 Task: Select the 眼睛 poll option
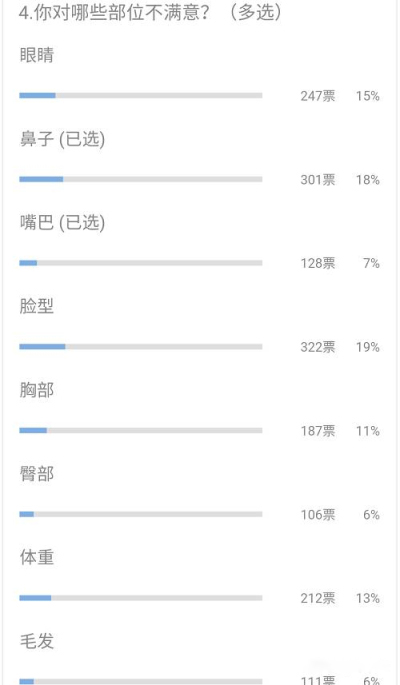37,55
